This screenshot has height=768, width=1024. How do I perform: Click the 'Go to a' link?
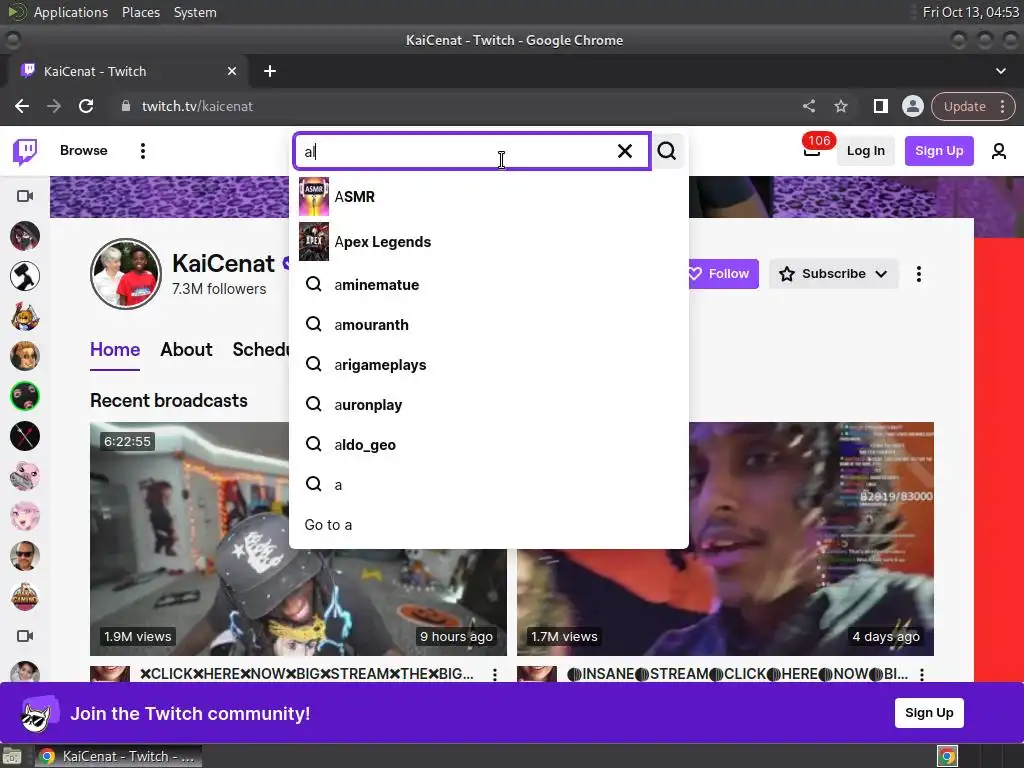[328, 525]
